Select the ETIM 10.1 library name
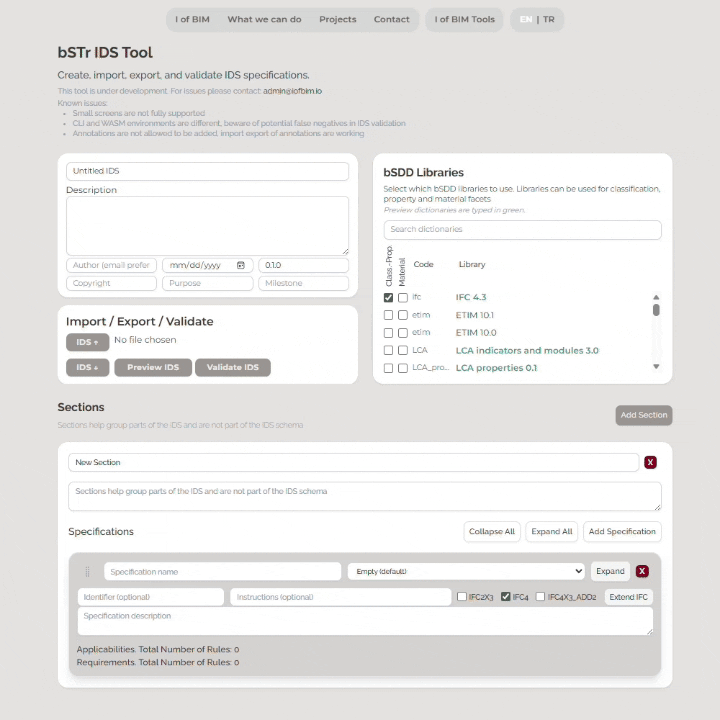 pyautogui.click(x=474, y=315)
